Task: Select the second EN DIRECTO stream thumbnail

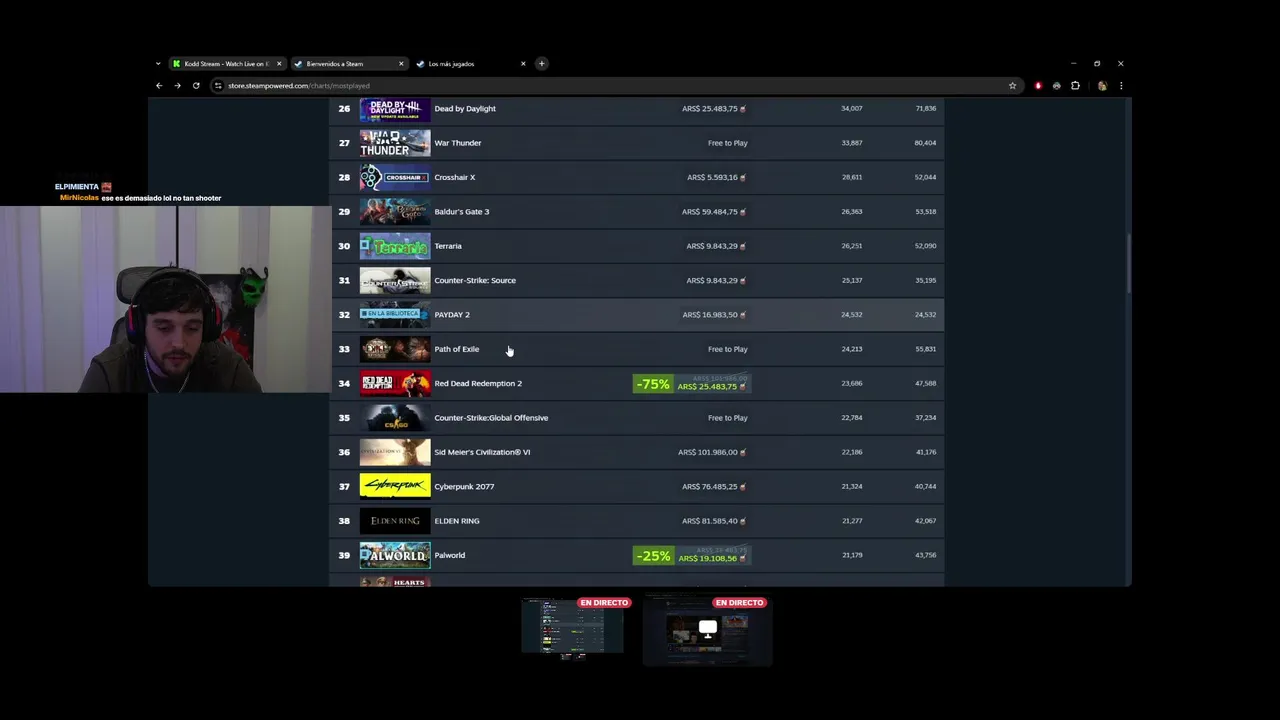Action: 708,629
